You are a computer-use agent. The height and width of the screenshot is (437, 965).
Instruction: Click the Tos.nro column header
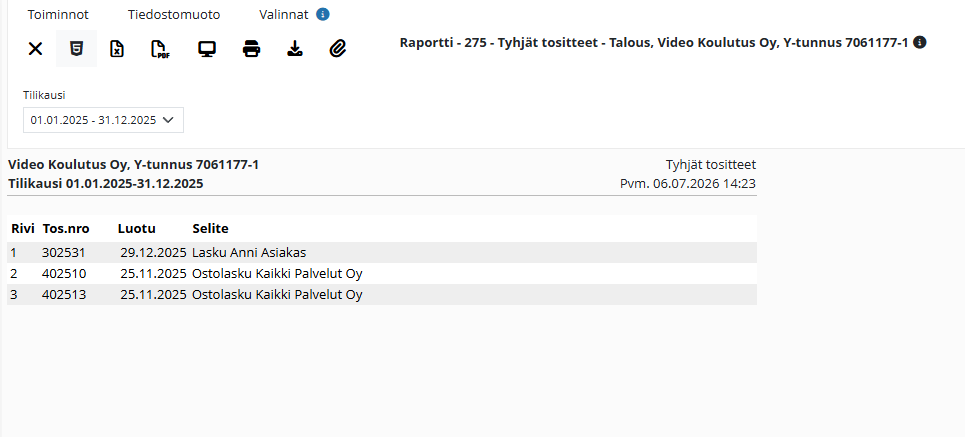click(x=66, y=229)
